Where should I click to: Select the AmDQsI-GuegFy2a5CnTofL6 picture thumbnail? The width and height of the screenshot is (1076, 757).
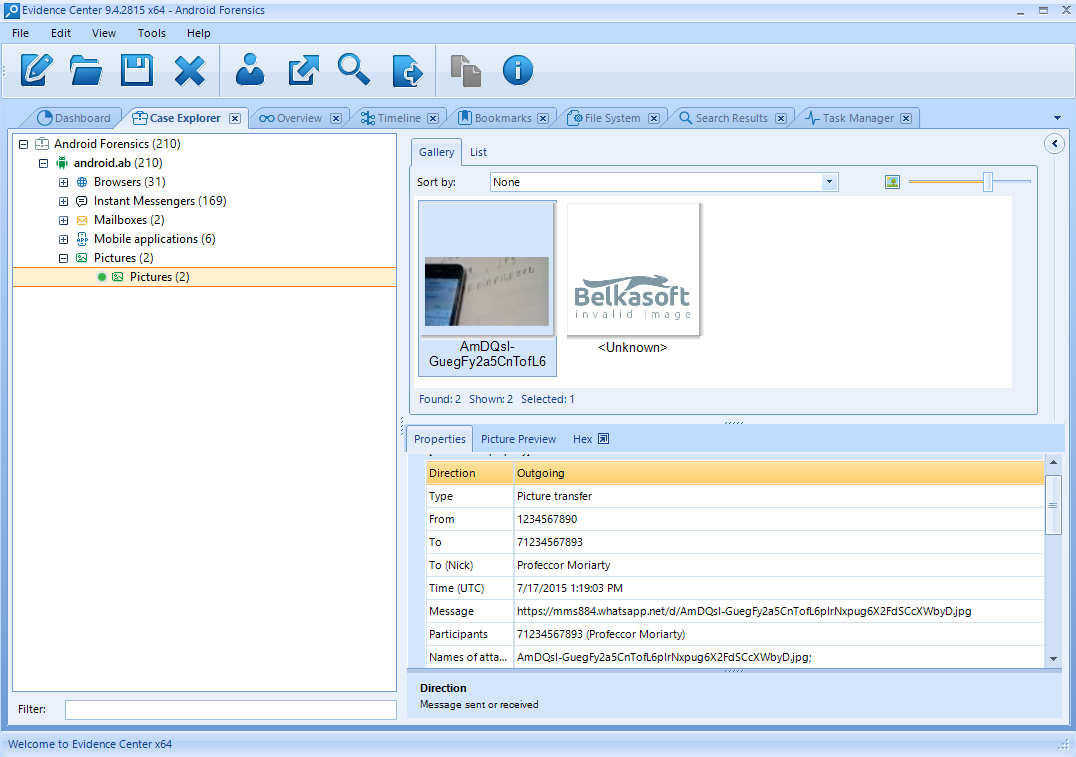487,289
